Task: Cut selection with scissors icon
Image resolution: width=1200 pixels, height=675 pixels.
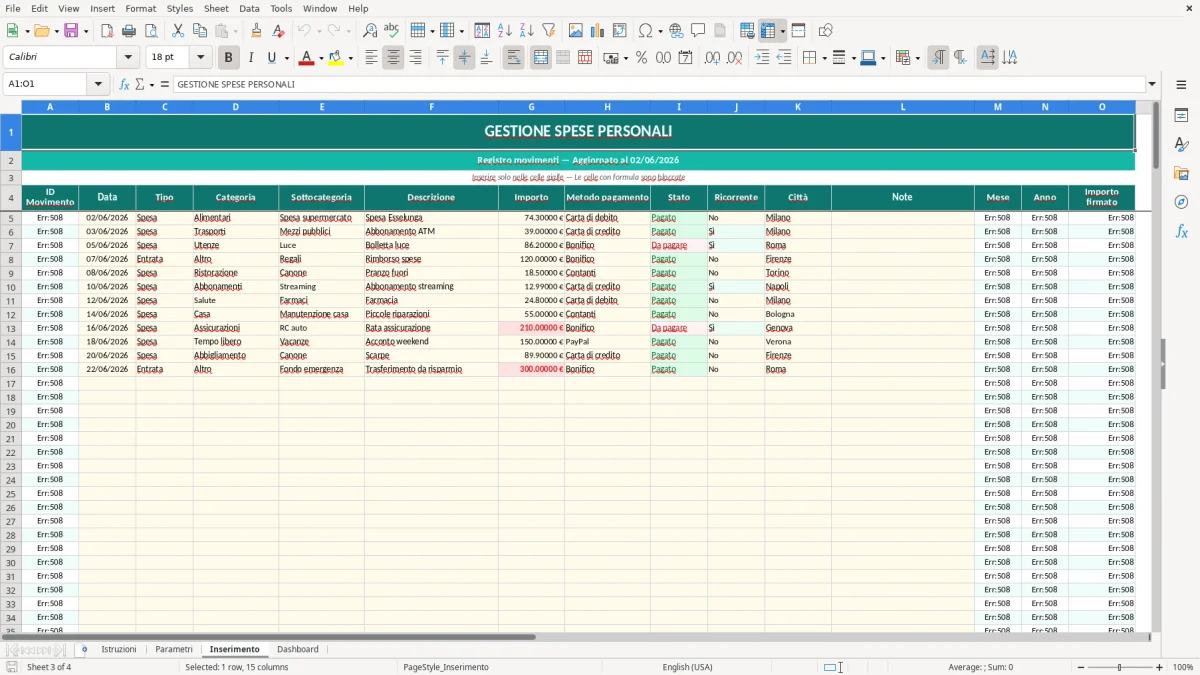Action: pyautogui.click(x=178, y=31)
